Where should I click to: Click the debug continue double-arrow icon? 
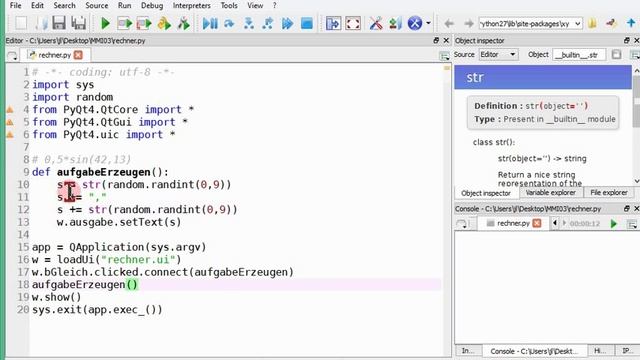click(x=287, y=23)
